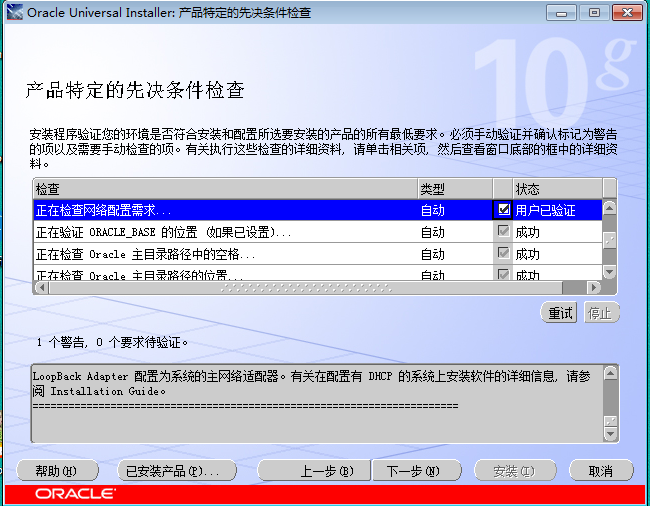Click the 安装(I) install button
This screenshot has height=506, width=650.
[x=514, y=471]
